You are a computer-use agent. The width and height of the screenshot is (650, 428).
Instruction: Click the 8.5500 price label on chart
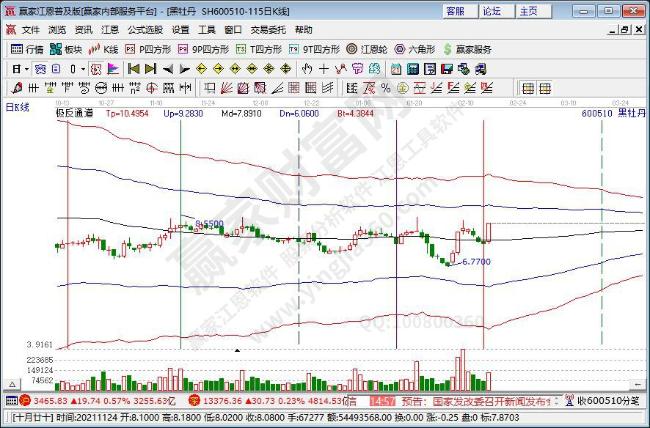click(209, 224)
